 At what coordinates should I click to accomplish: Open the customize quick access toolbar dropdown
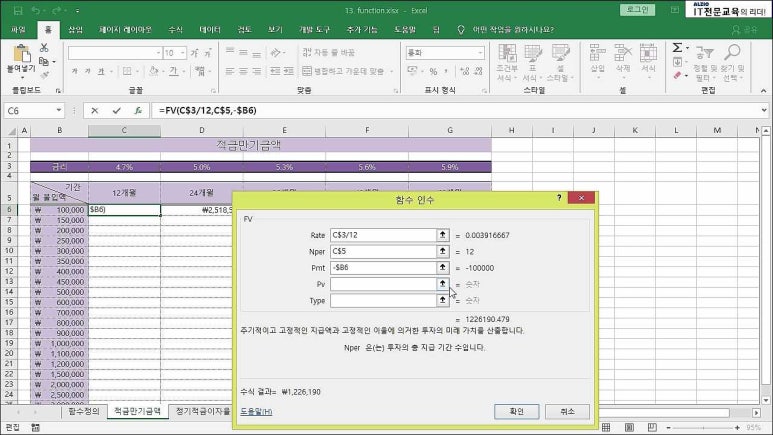(78, 10)
